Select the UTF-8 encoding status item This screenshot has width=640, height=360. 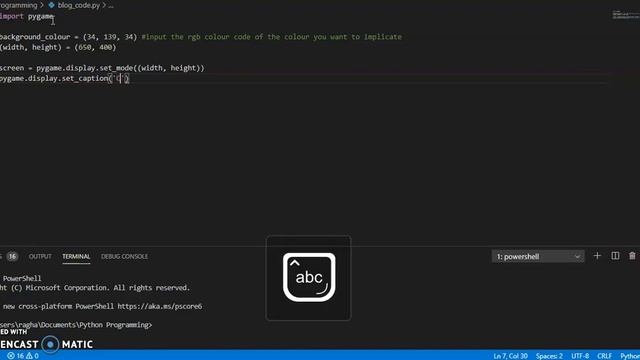(x=580, y=356)
